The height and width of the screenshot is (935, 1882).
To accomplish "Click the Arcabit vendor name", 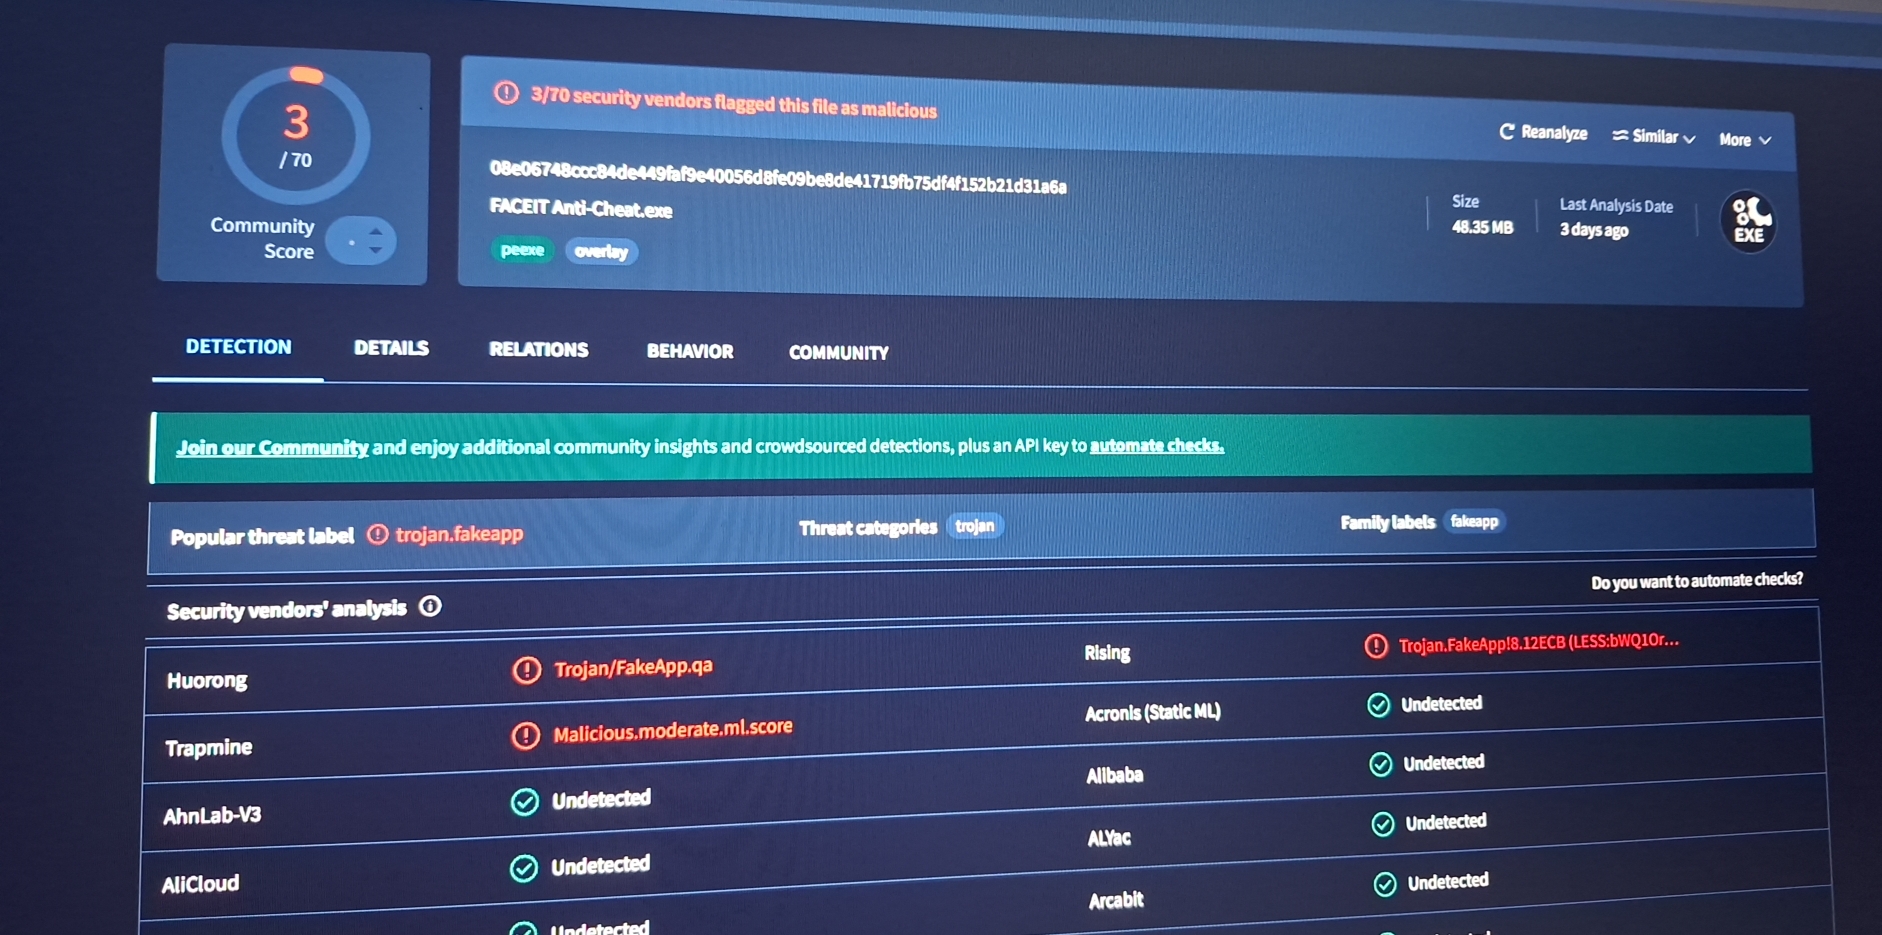I will click(x=1116, y=900).
